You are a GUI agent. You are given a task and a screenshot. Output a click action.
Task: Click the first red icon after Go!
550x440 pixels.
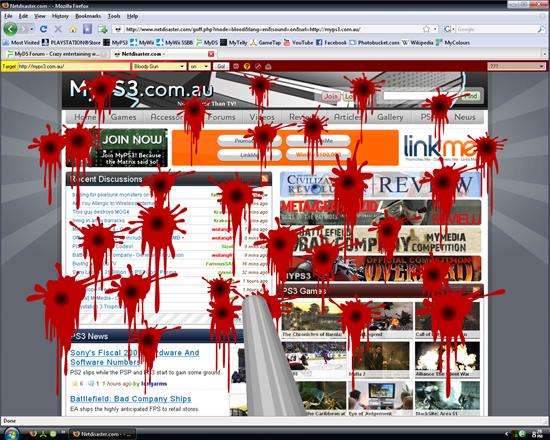tap(236, 66)
